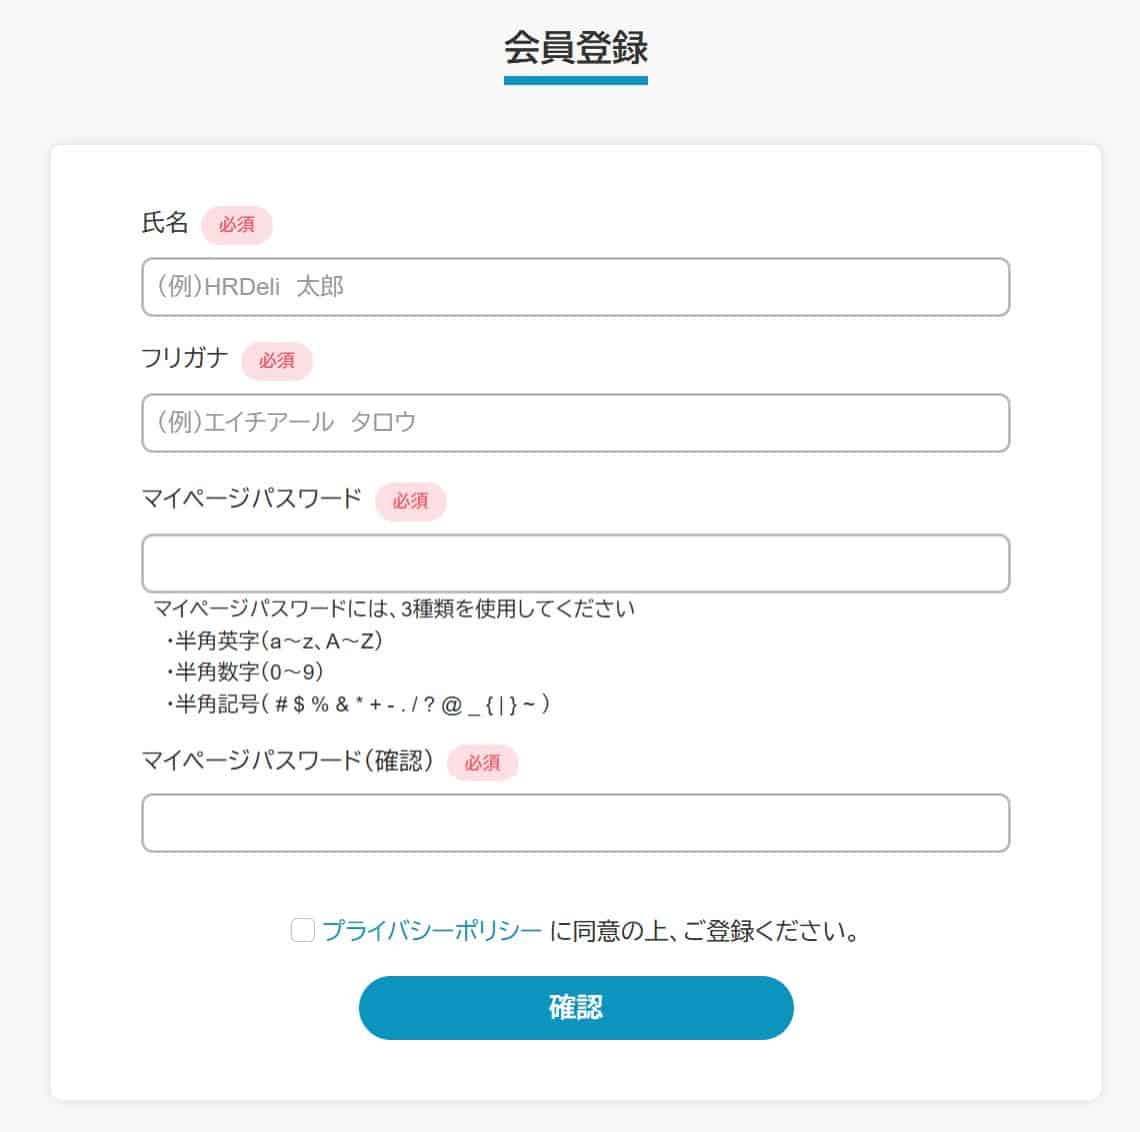Focus the フリガナ text input

tap(575, 423)
